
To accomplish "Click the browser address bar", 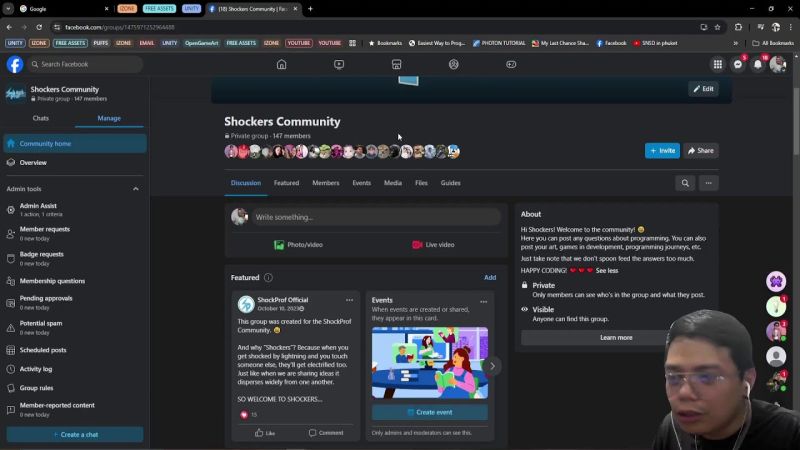I will (375, 27).
